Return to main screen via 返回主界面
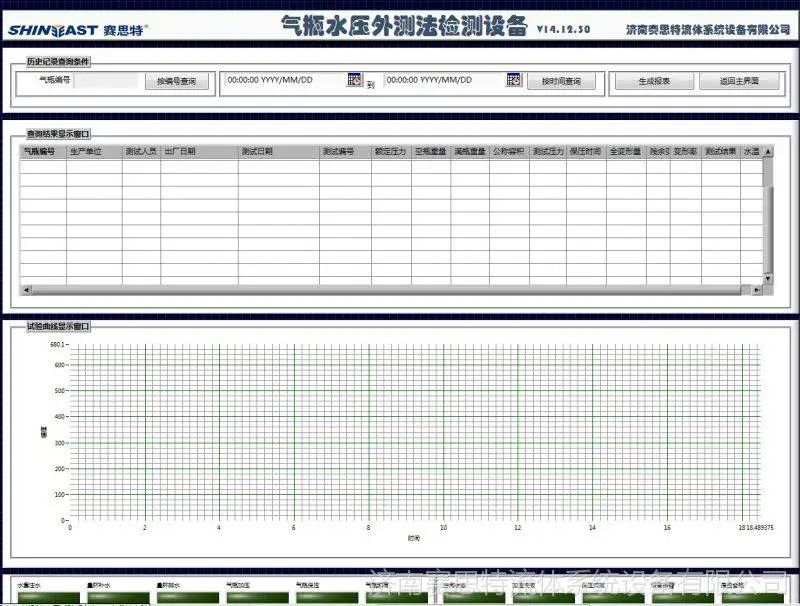Viewport: 800px width, 606px height. pos(739,81)
